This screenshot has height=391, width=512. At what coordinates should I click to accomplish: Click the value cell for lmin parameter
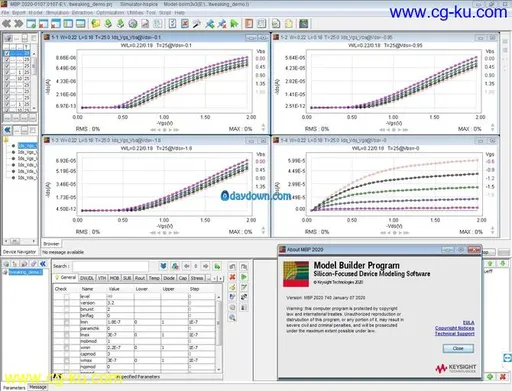120,322
